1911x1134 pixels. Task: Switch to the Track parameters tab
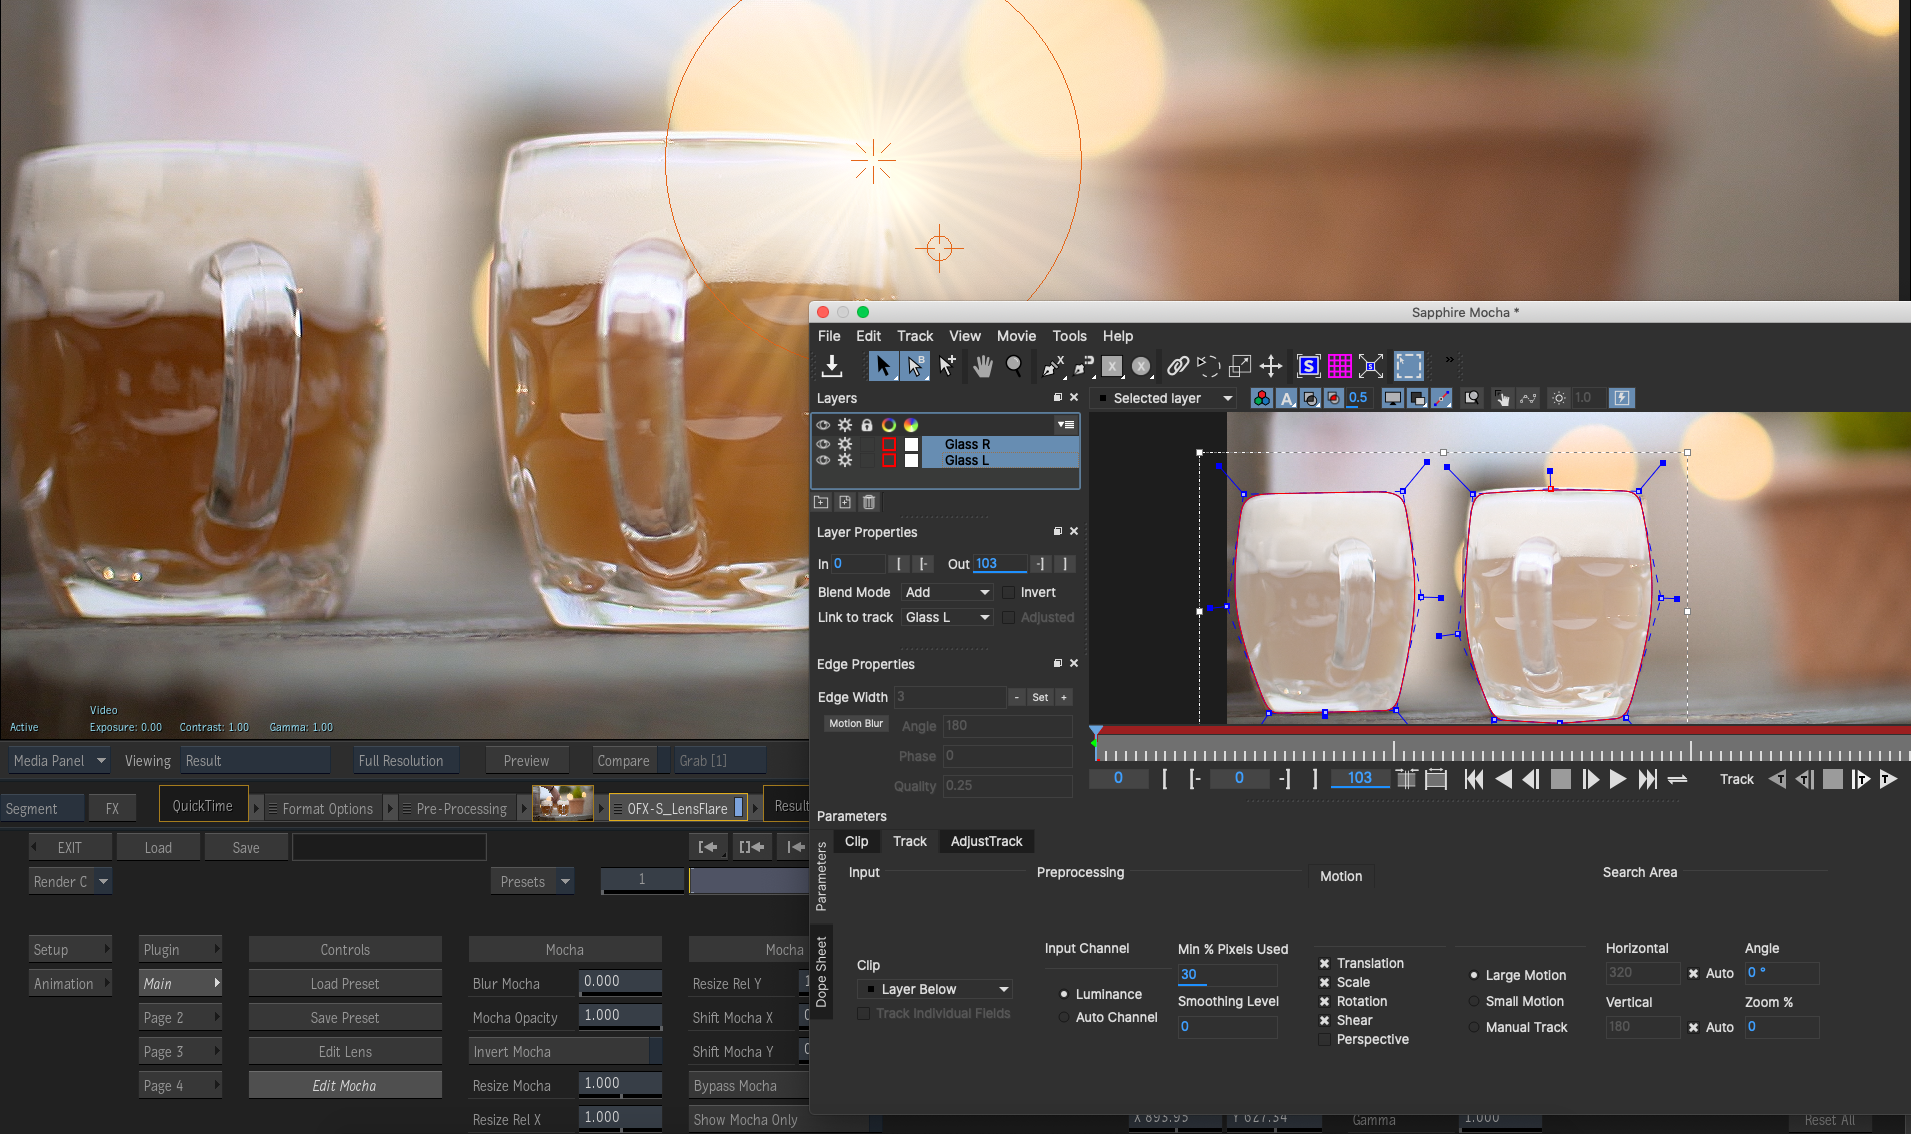(x=909, y=841)
